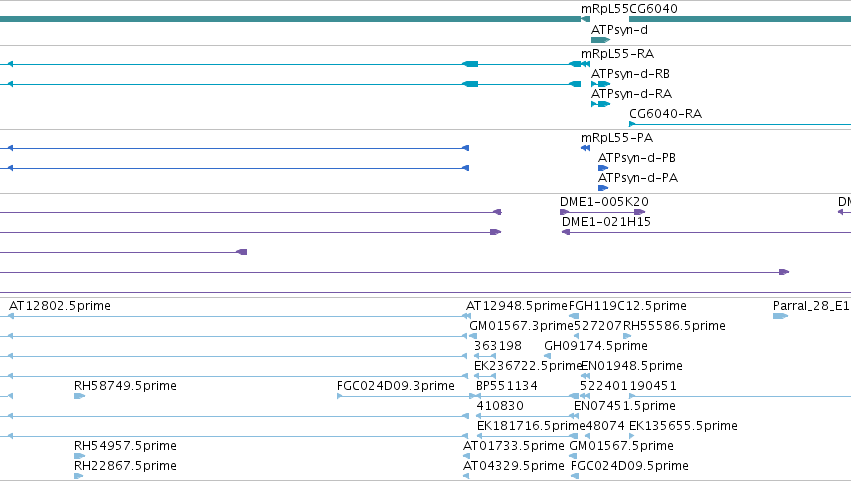Select the RH58749.5prime EST label
Image resolution: width=851 pixels, height=481 pixels.
pos(125,386)
